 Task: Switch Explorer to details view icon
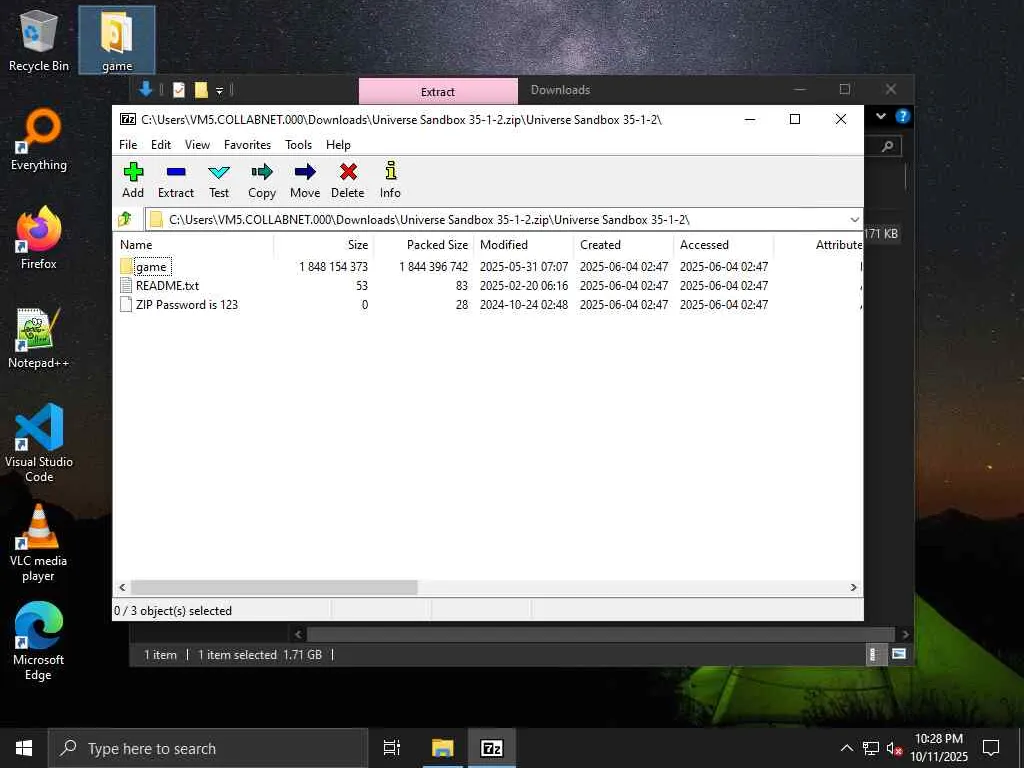[x=874, y=654]
